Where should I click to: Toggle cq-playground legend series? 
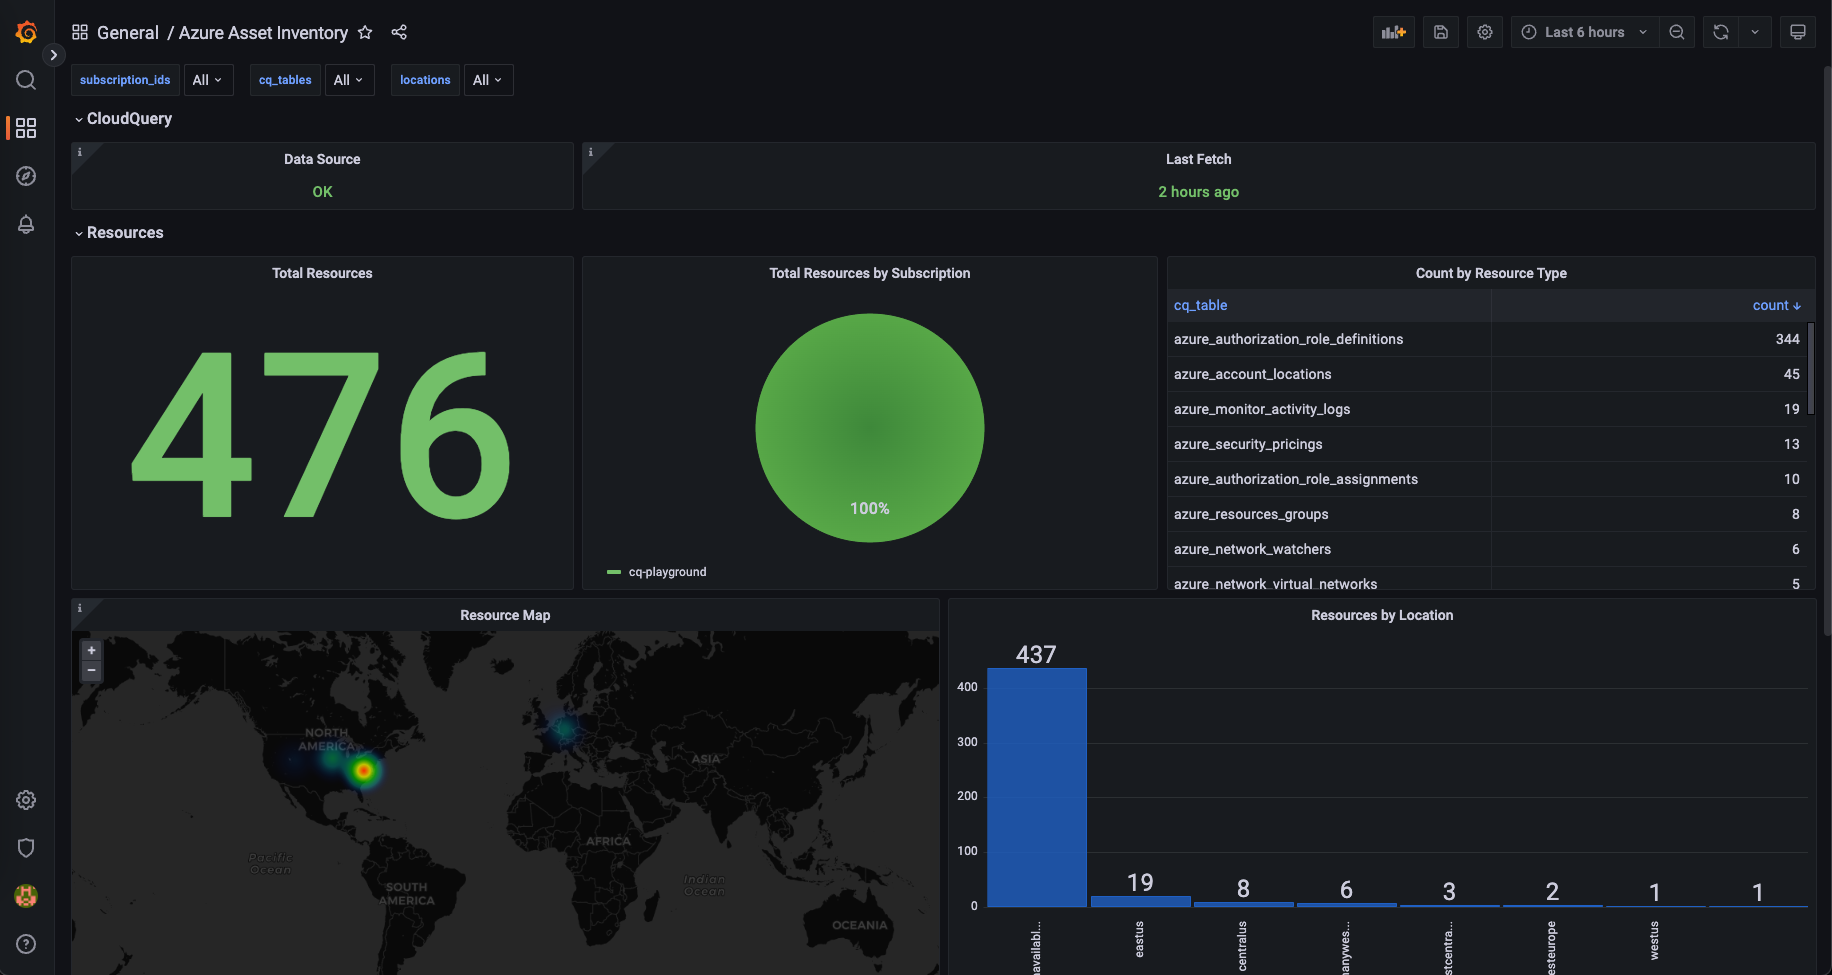click(667, 572)
